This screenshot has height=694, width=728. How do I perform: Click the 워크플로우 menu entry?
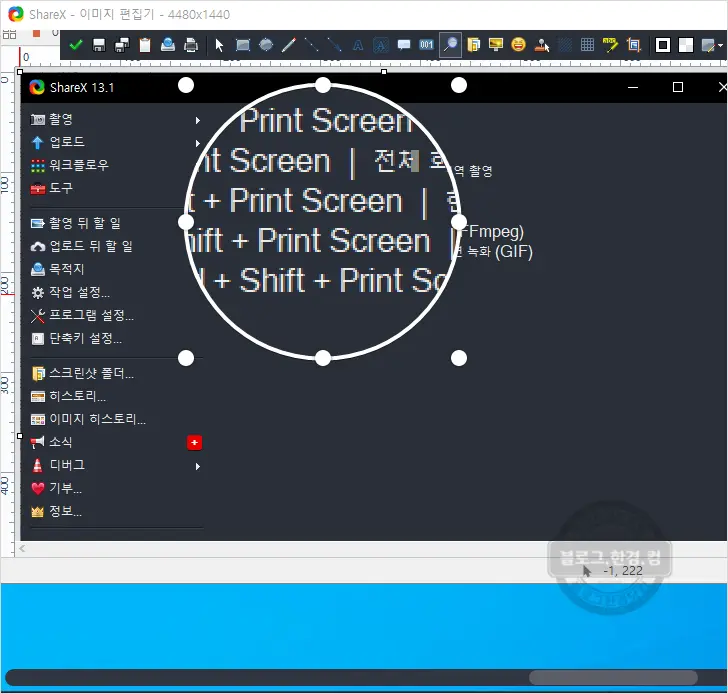click(78, 165)
